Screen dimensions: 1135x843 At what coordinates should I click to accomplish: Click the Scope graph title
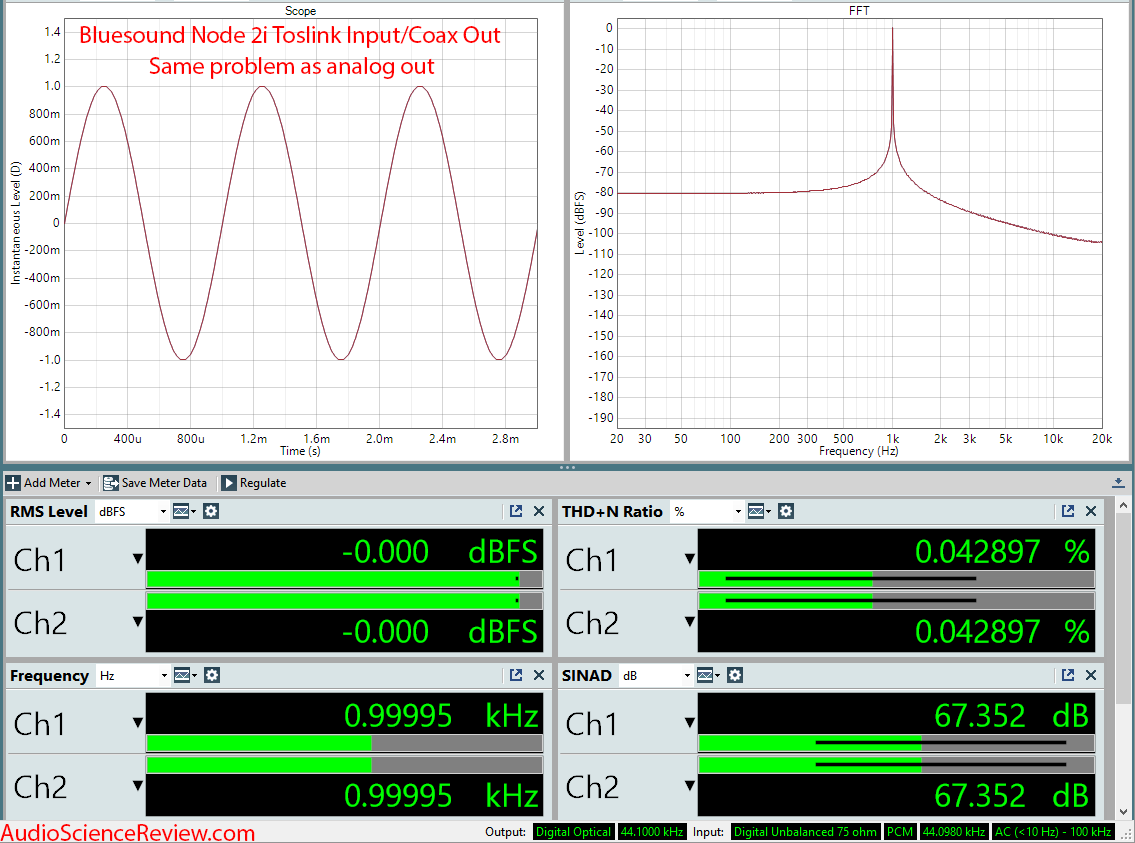(x=300, y=11)
